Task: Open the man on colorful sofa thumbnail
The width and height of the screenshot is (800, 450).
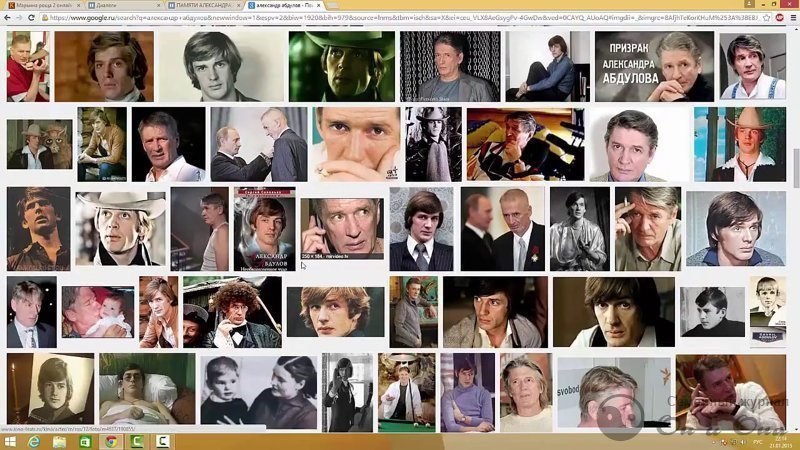Action: pyautogui.click(x=525, y=144)
